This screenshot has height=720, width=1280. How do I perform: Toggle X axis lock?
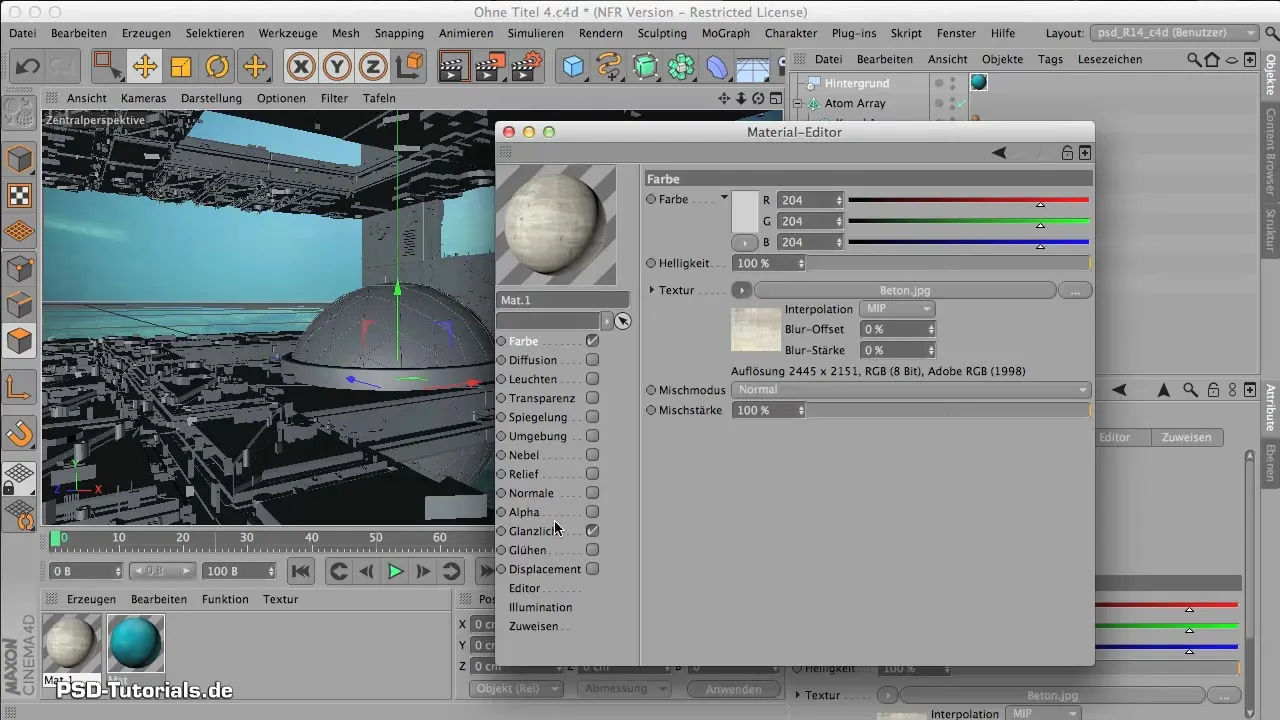point(301,67)
